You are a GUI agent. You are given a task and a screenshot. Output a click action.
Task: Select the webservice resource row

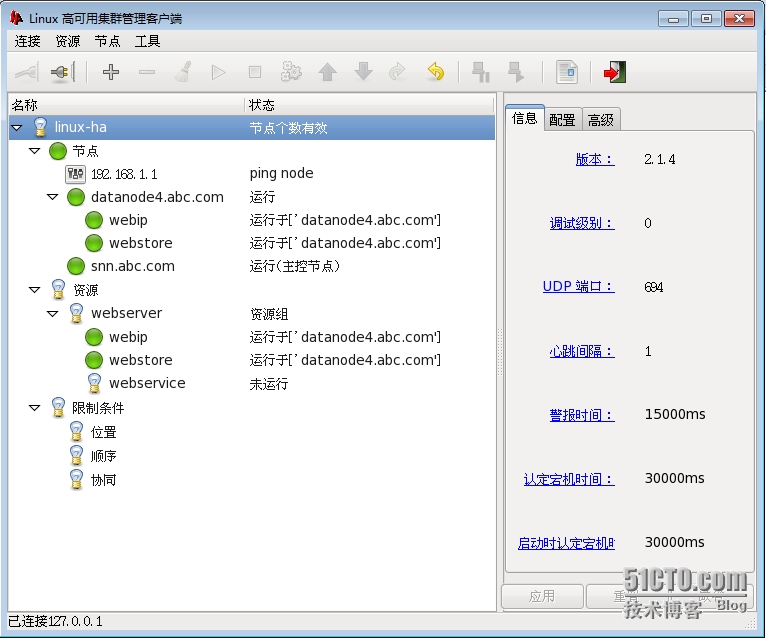point(252,383)
